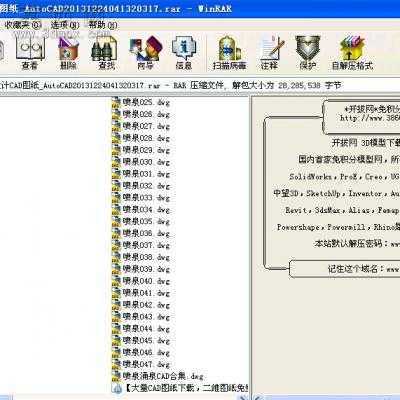Click the Revit, 3dsMax, Alias comment line
Screen dimensions: 400x400
tap(342, 210)
